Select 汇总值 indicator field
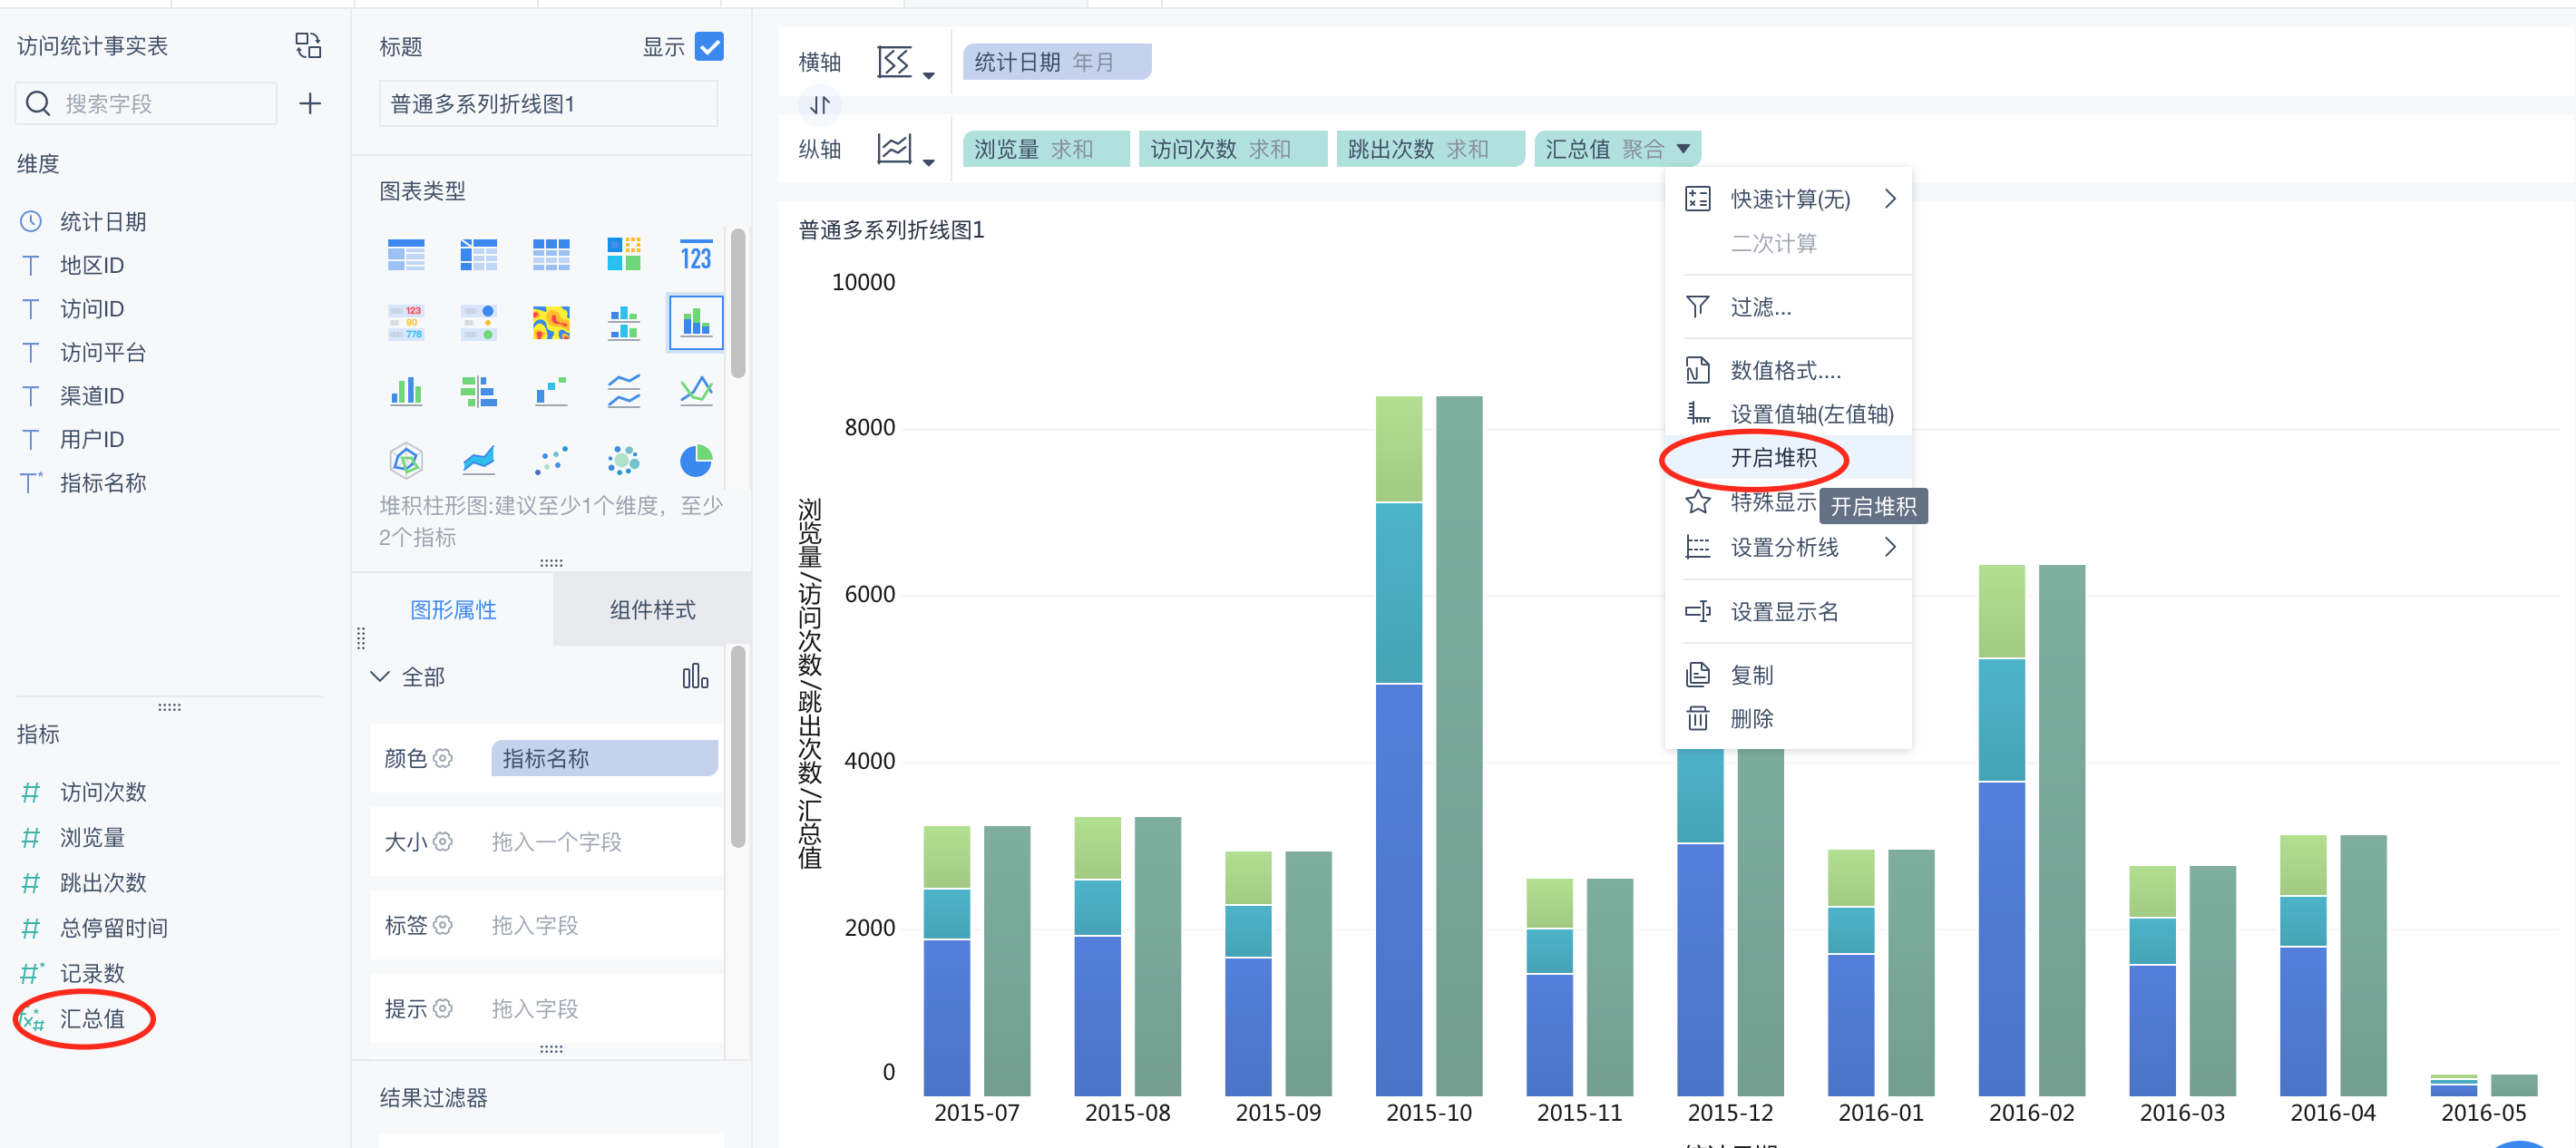The image size is (2576, 1148). pyautogui.click(x=91, y=1018)
